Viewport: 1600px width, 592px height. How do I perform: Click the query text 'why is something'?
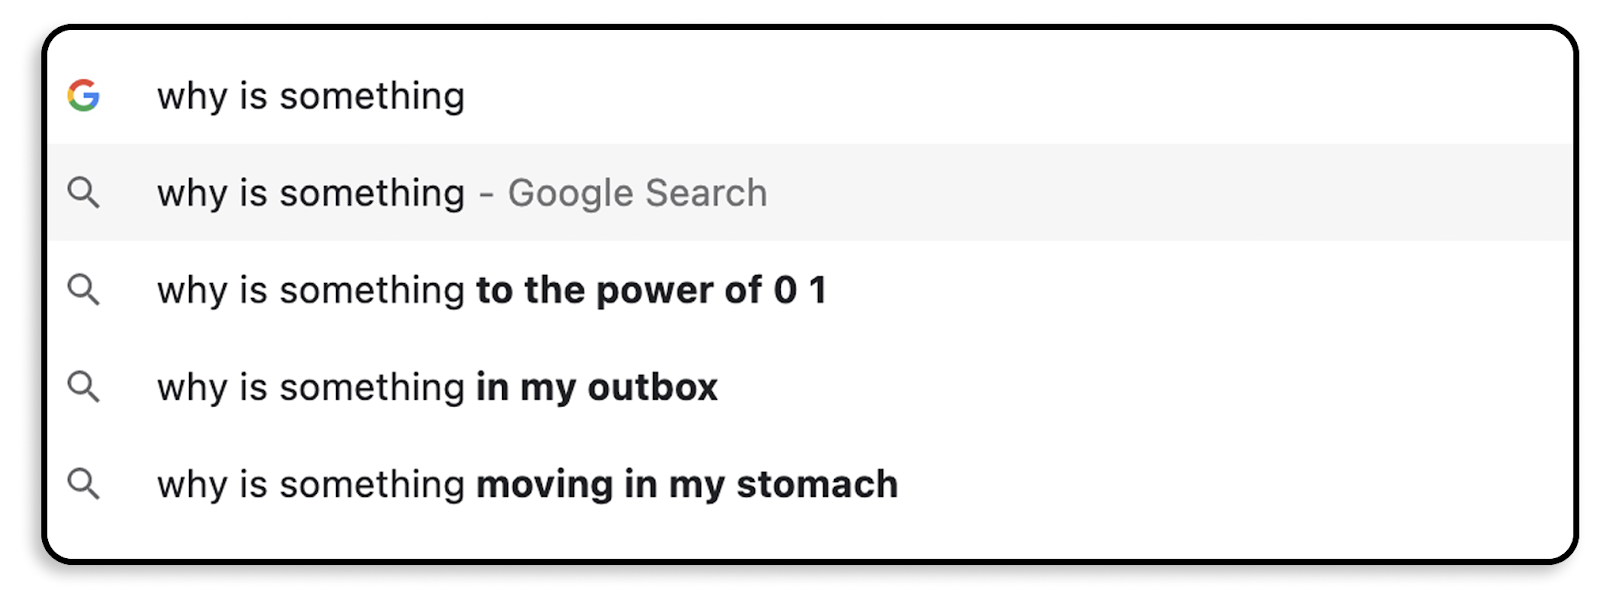(310, 96)
